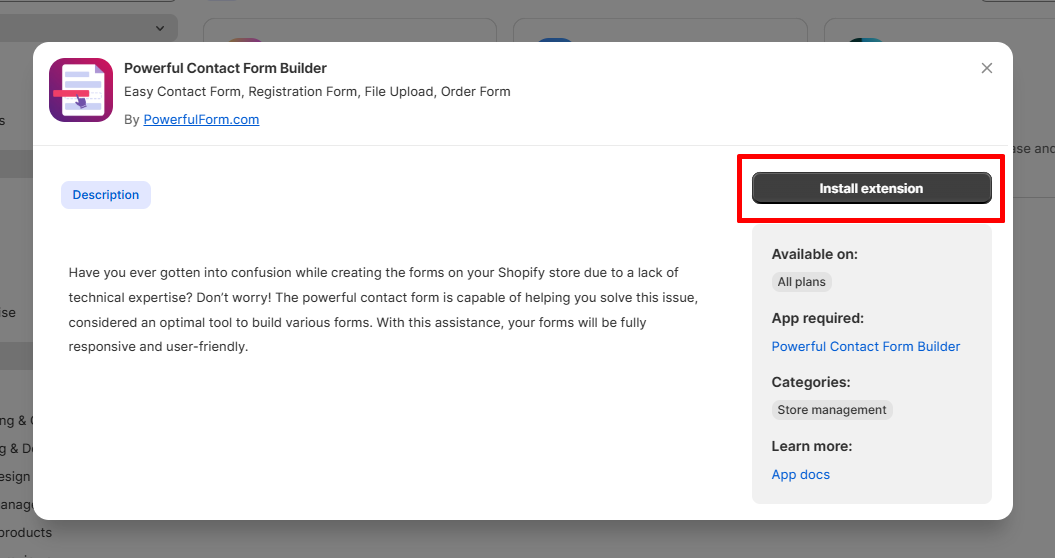Expand the dropdown chevron behind the dialog
1055x558 pixels.
point(159,28)
